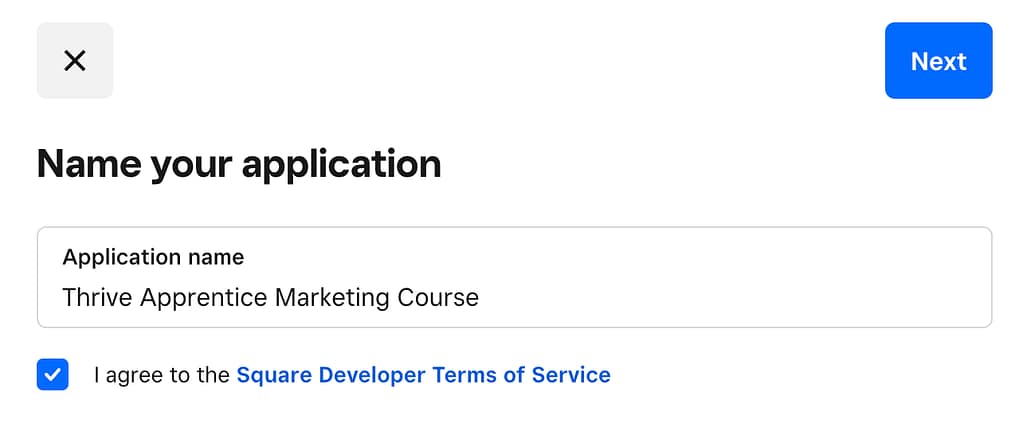
Task: Click the 'Name your application' heading
Action: click(x=238, y=163)
